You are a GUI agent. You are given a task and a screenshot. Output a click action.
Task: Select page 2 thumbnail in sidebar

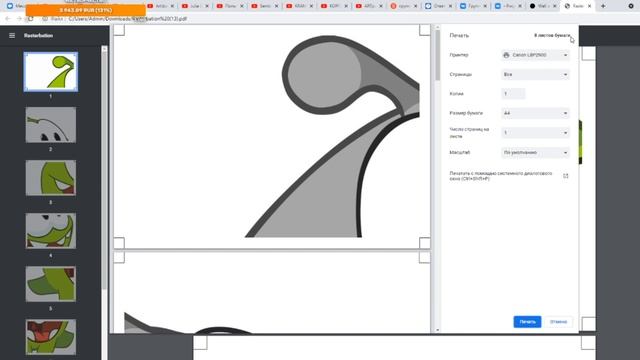point(51,125)
